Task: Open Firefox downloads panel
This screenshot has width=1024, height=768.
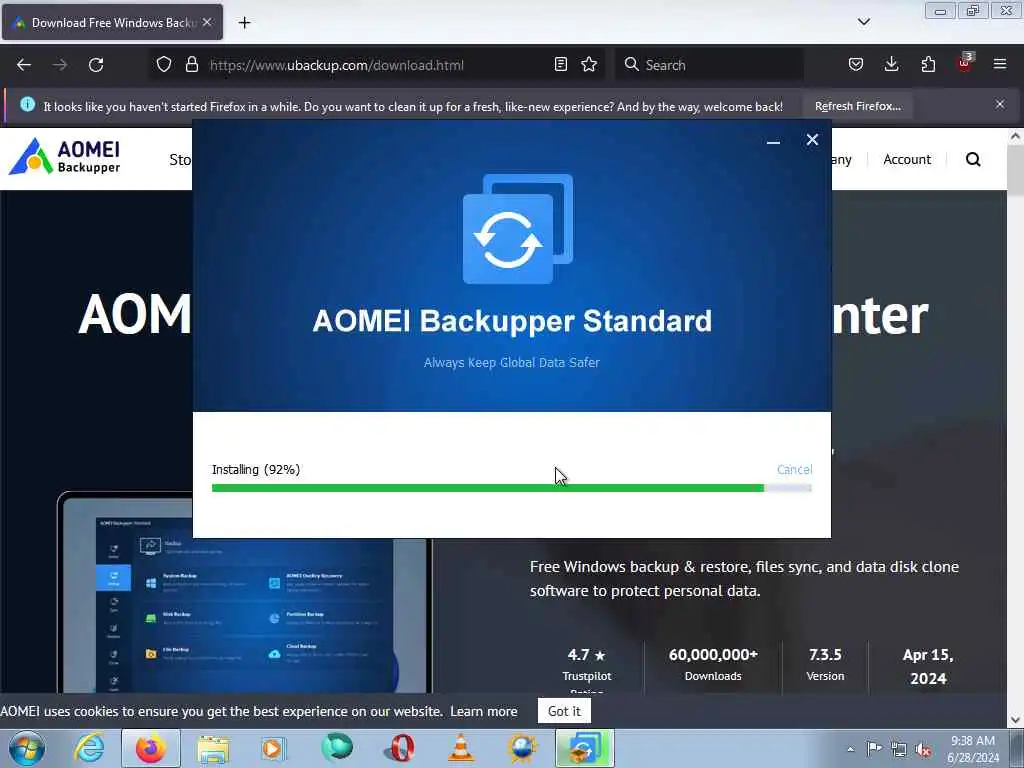Action: (x=891, y=64)
